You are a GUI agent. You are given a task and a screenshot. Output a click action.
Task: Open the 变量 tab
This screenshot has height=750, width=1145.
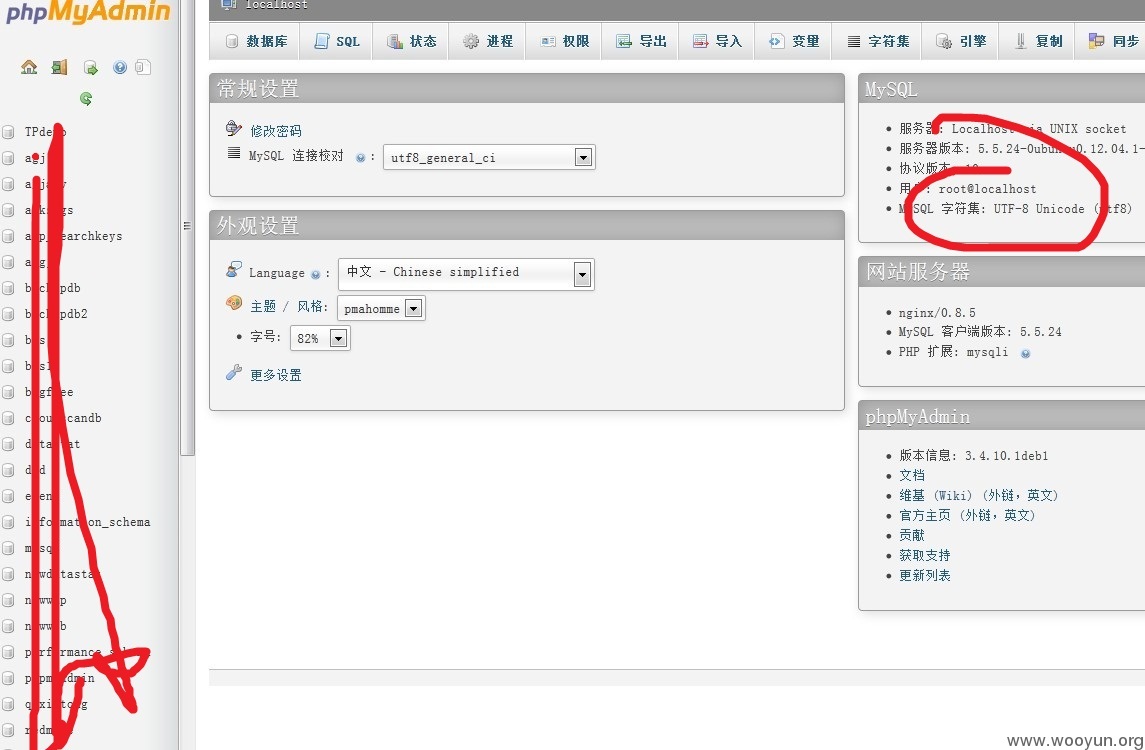[794, 42]
